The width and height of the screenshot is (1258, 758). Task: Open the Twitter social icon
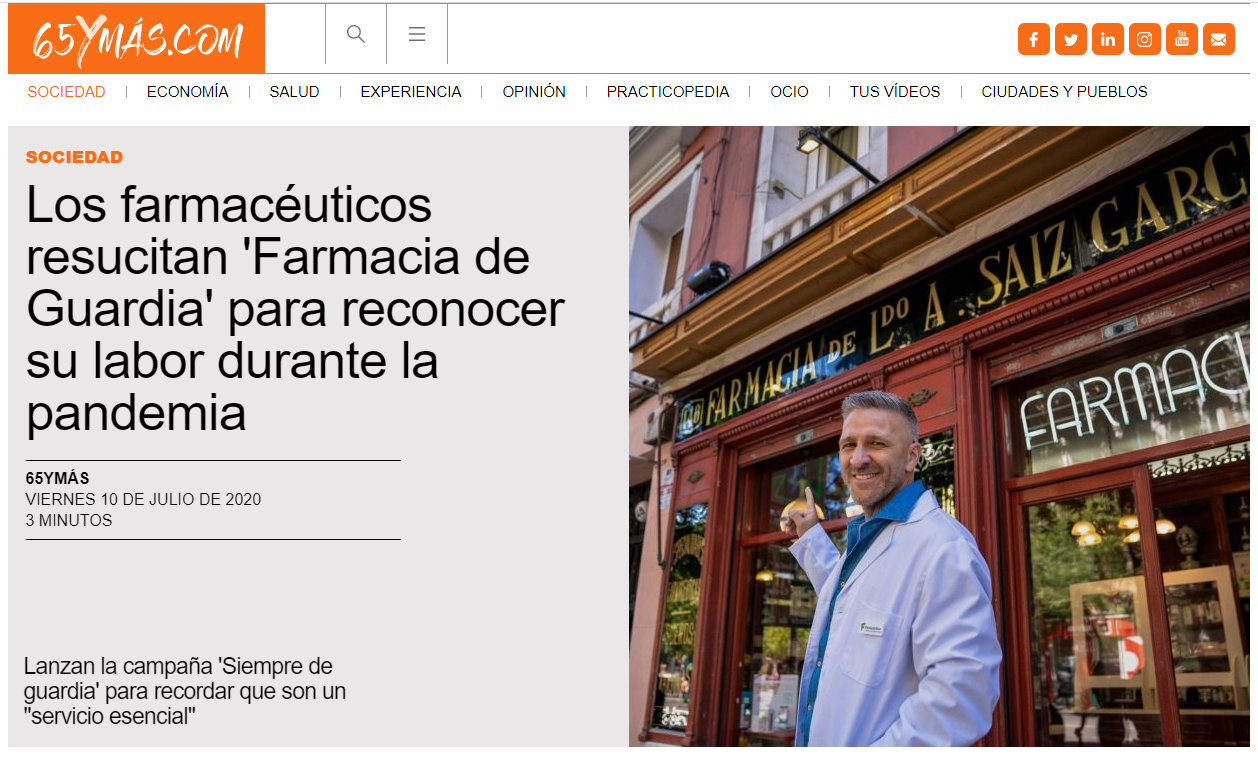tap(1071, 39)
